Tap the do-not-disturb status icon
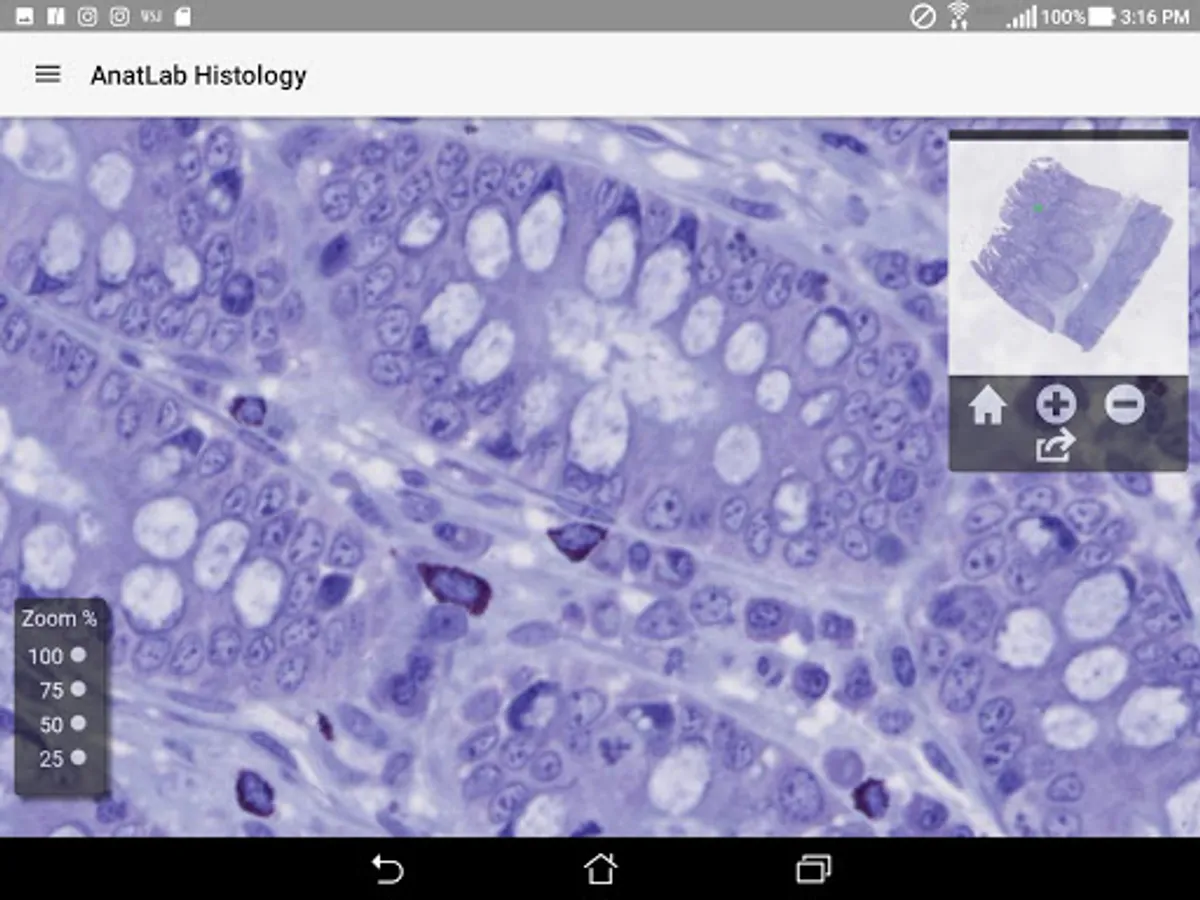 (923, 16)
